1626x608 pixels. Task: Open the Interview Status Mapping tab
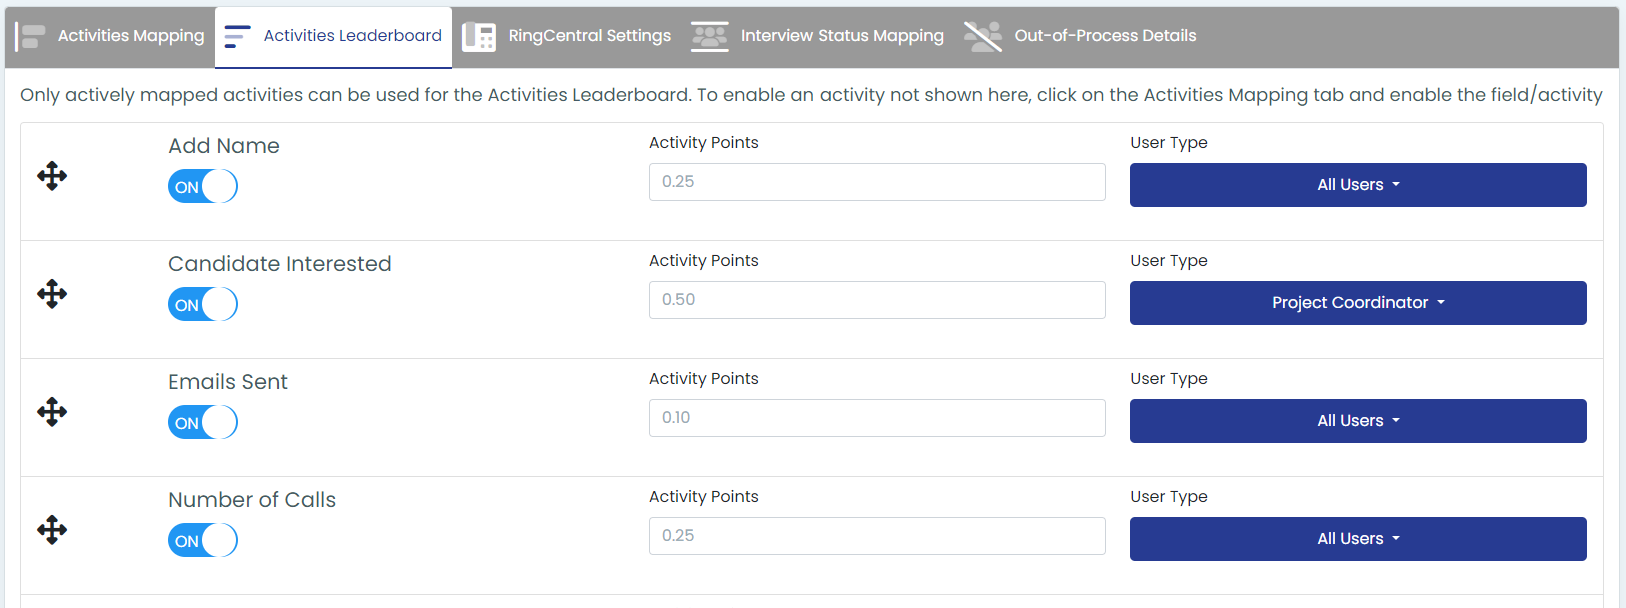tap(818, 37)
